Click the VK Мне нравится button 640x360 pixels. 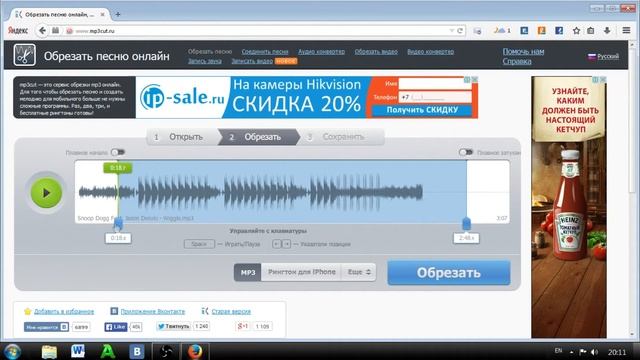[x=46, y=327]
